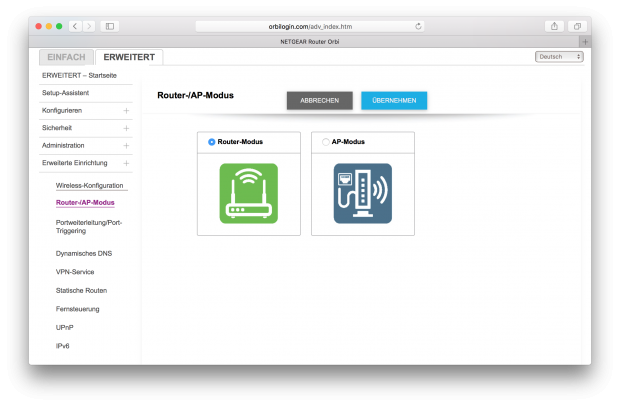Screen dimensions: 620x406
Task: Minimize the window with yellow button
Action: tap(49, 26)
